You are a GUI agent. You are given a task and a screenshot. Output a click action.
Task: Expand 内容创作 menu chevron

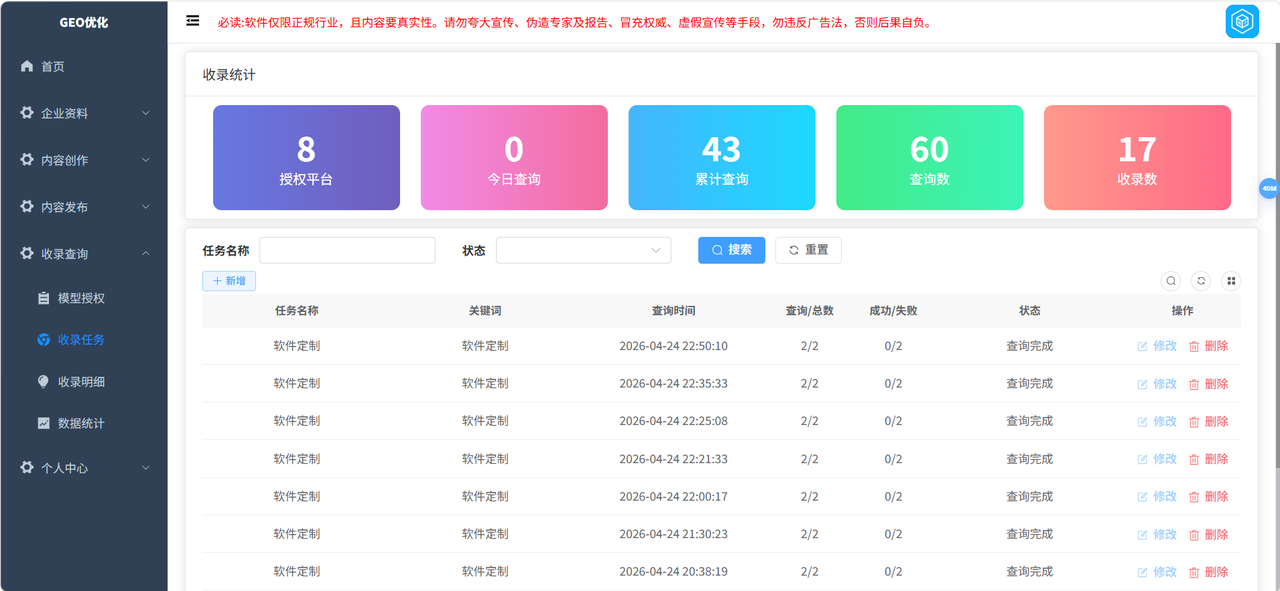pyautogui.click(x=146, y=160)
